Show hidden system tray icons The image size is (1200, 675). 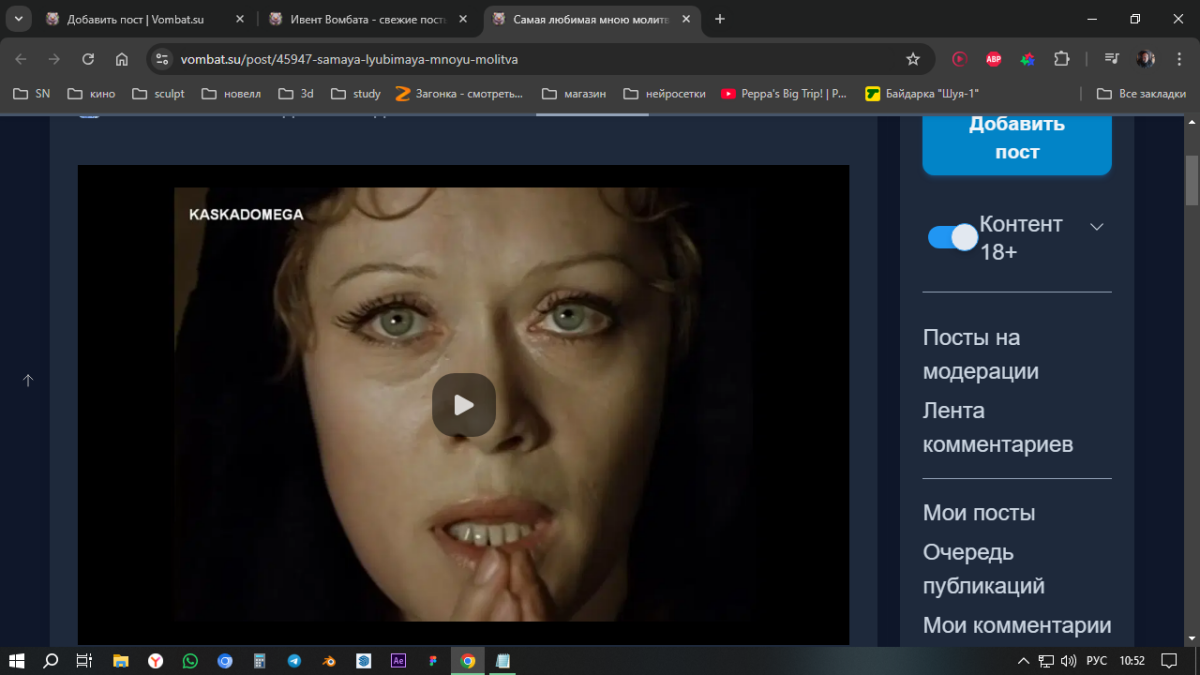pos(1023,661)
